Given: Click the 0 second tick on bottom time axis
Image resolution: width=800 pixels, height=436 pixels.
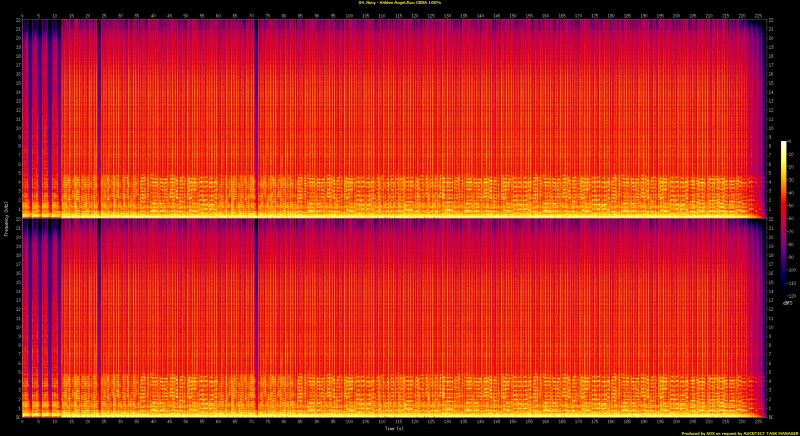Looking at the screenshot, I should [x=21, y=422].
